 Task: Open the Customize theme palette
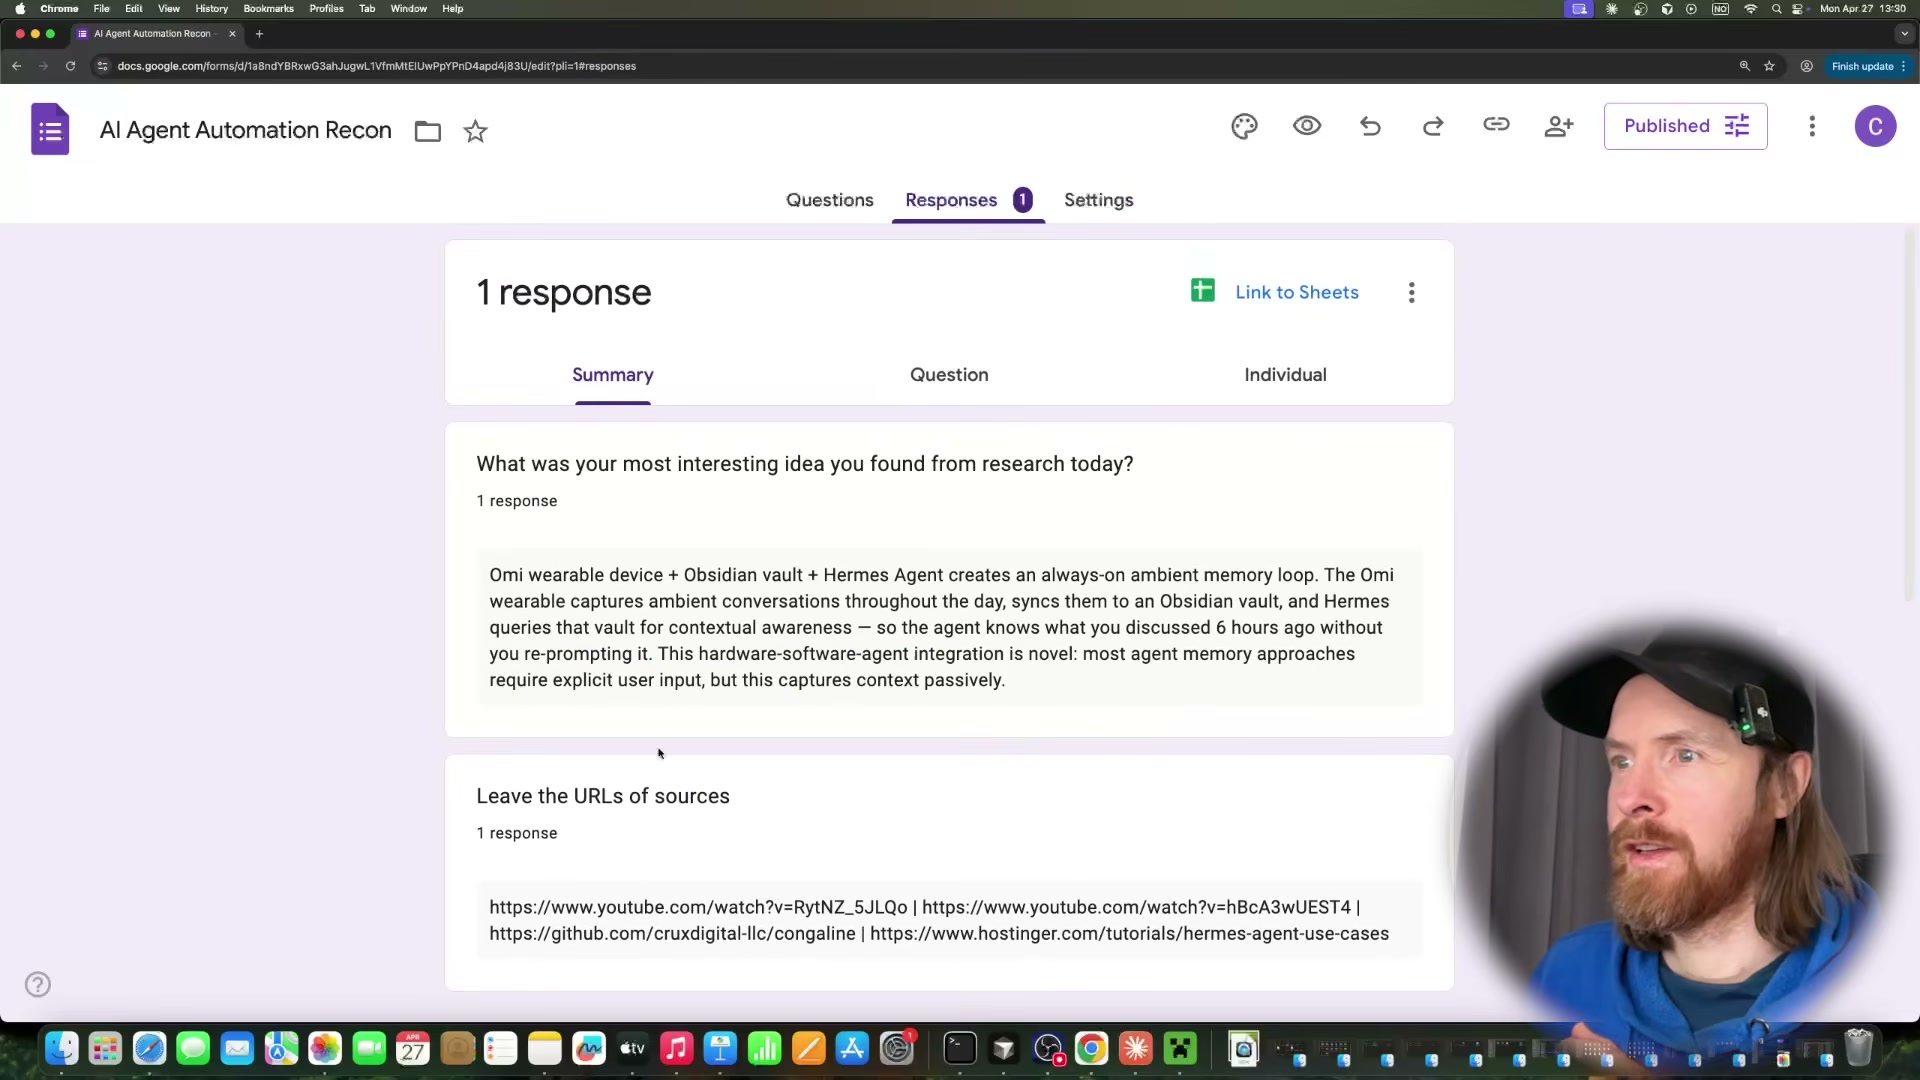click(1244, 126)
